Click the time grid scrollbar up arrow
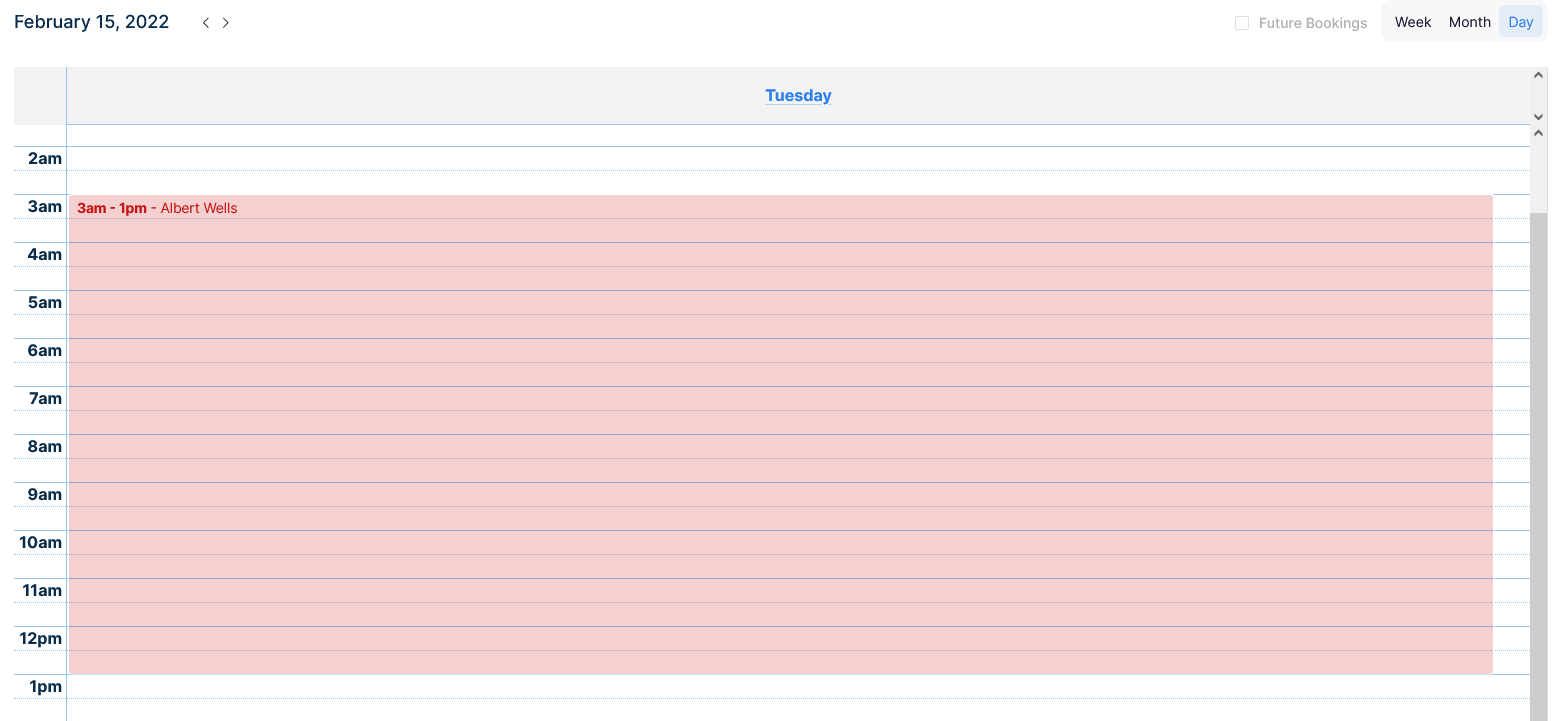Viewport: 1564px width, 721px height. click(x=1538, y=135)
